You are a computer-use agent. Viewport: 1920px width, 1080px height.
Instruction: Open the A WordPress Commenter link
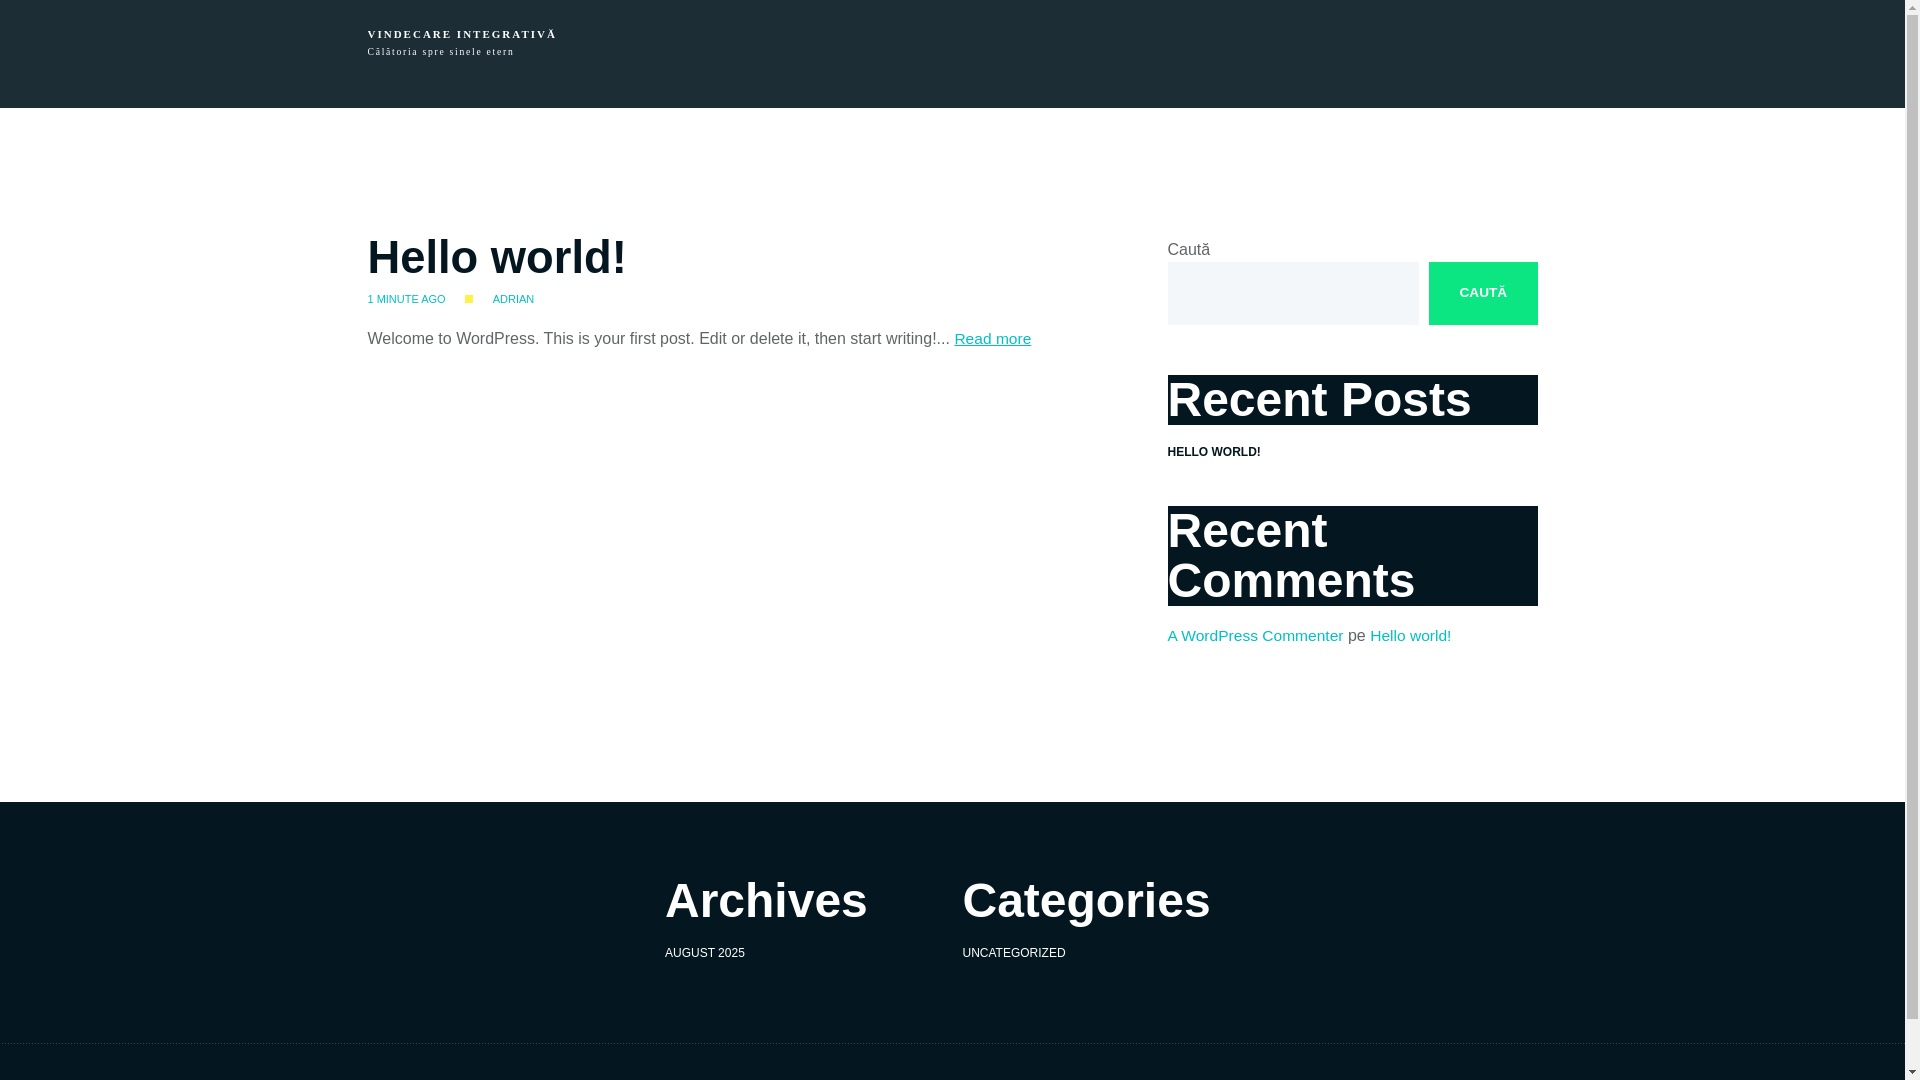(1255, 636)
